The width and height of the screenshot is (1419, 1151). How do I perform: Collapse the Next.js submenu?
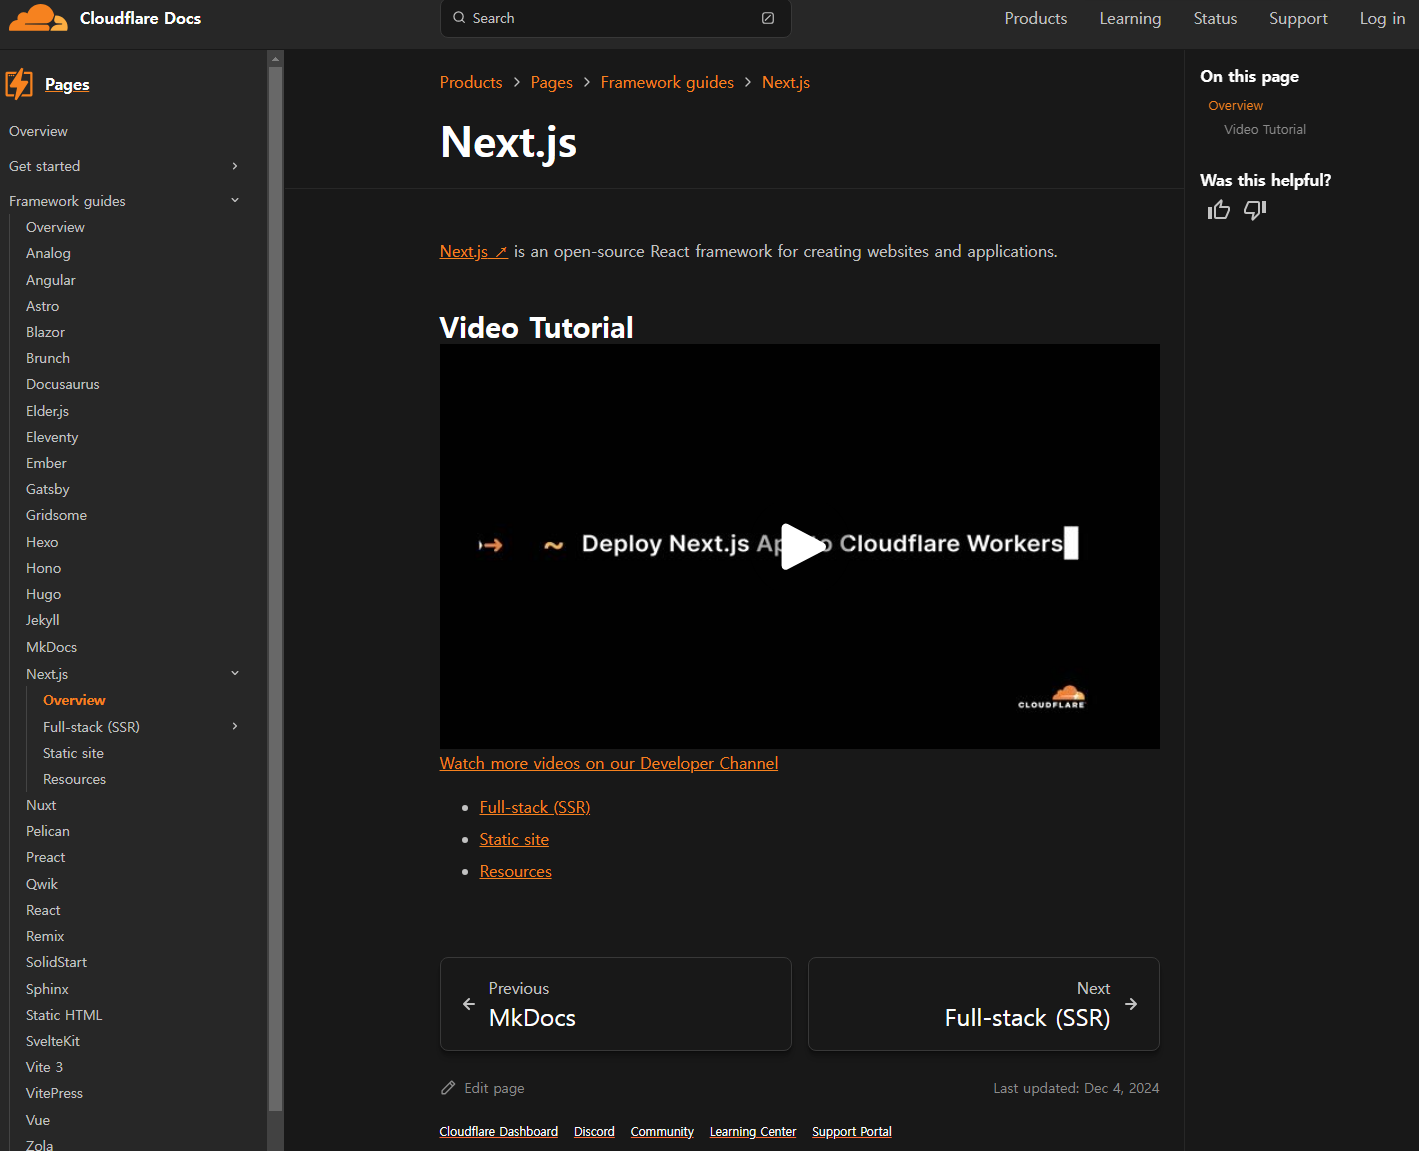pos(234,673)
